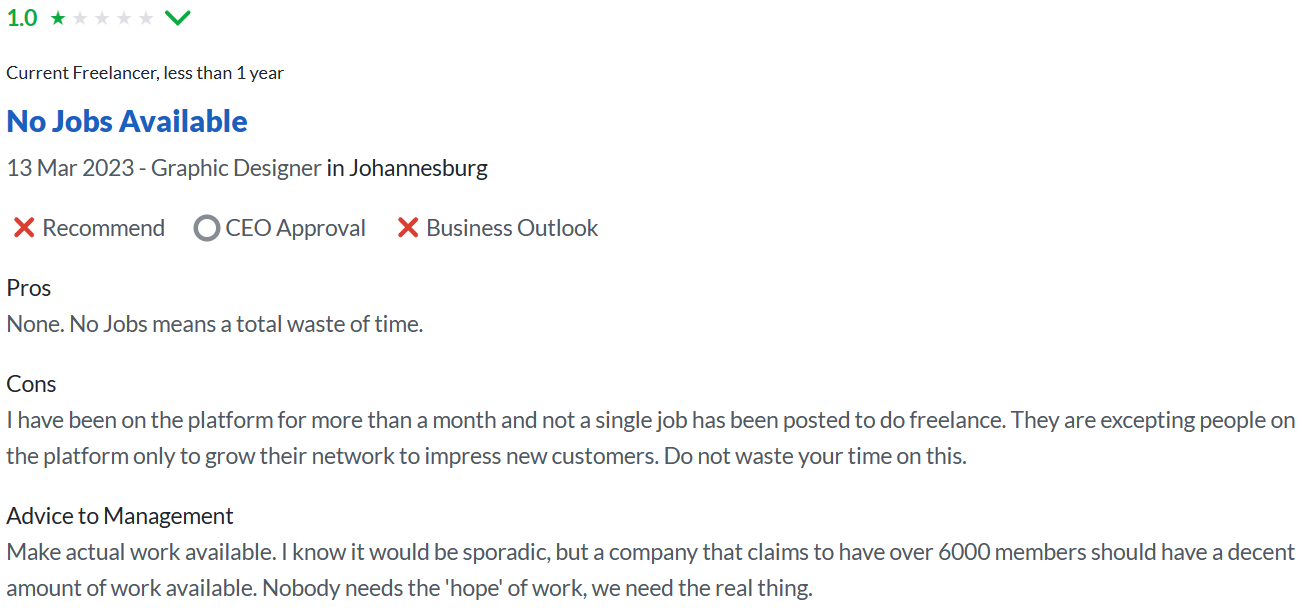Screen dimensions: 1302x615
Task: Click the 1.0 rating score
Action: click(x=22, y=18)
